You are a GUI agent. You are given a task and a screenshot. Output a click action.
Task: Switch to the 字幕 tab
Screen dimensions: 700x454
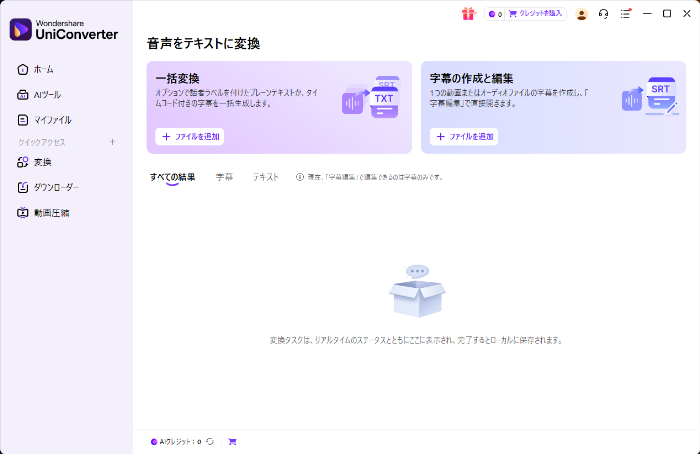coord(224,177)
